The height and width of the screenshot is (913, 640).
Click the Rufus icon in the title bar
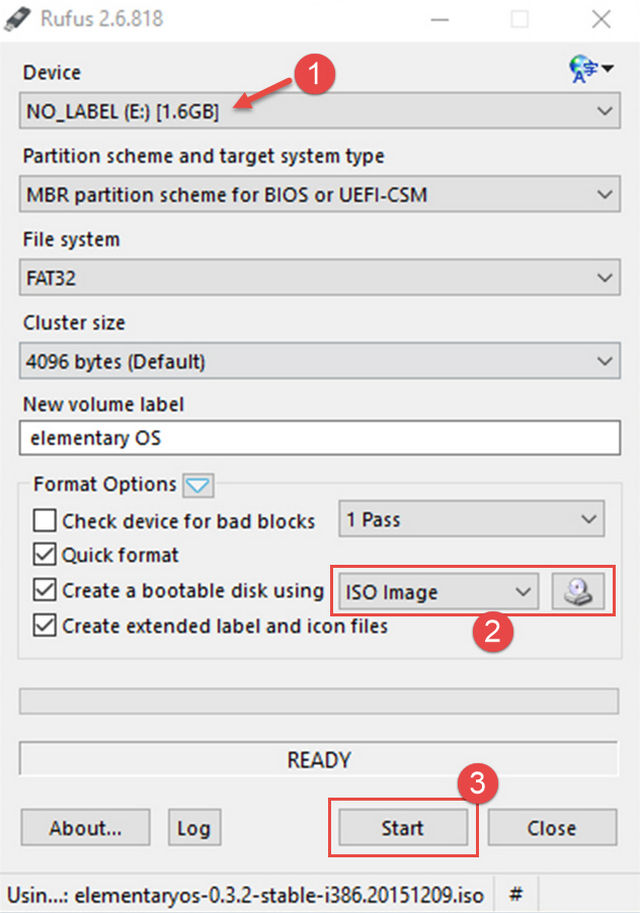tap(17, 18)
